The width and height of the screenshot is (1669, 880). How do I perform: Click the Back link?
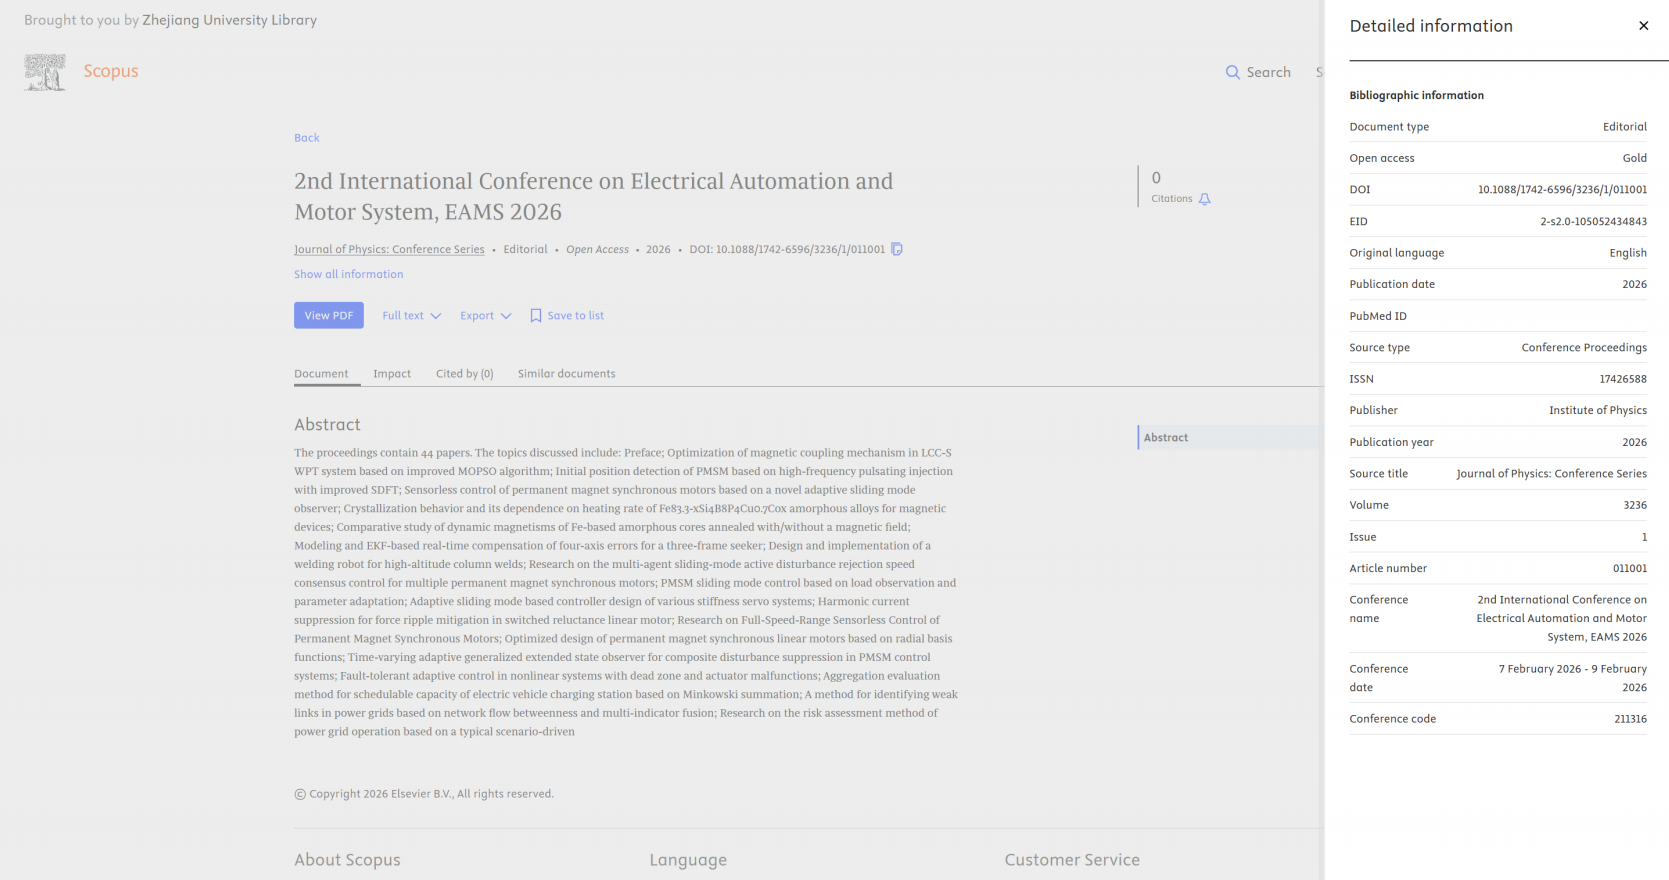click(x=307, y=138)
